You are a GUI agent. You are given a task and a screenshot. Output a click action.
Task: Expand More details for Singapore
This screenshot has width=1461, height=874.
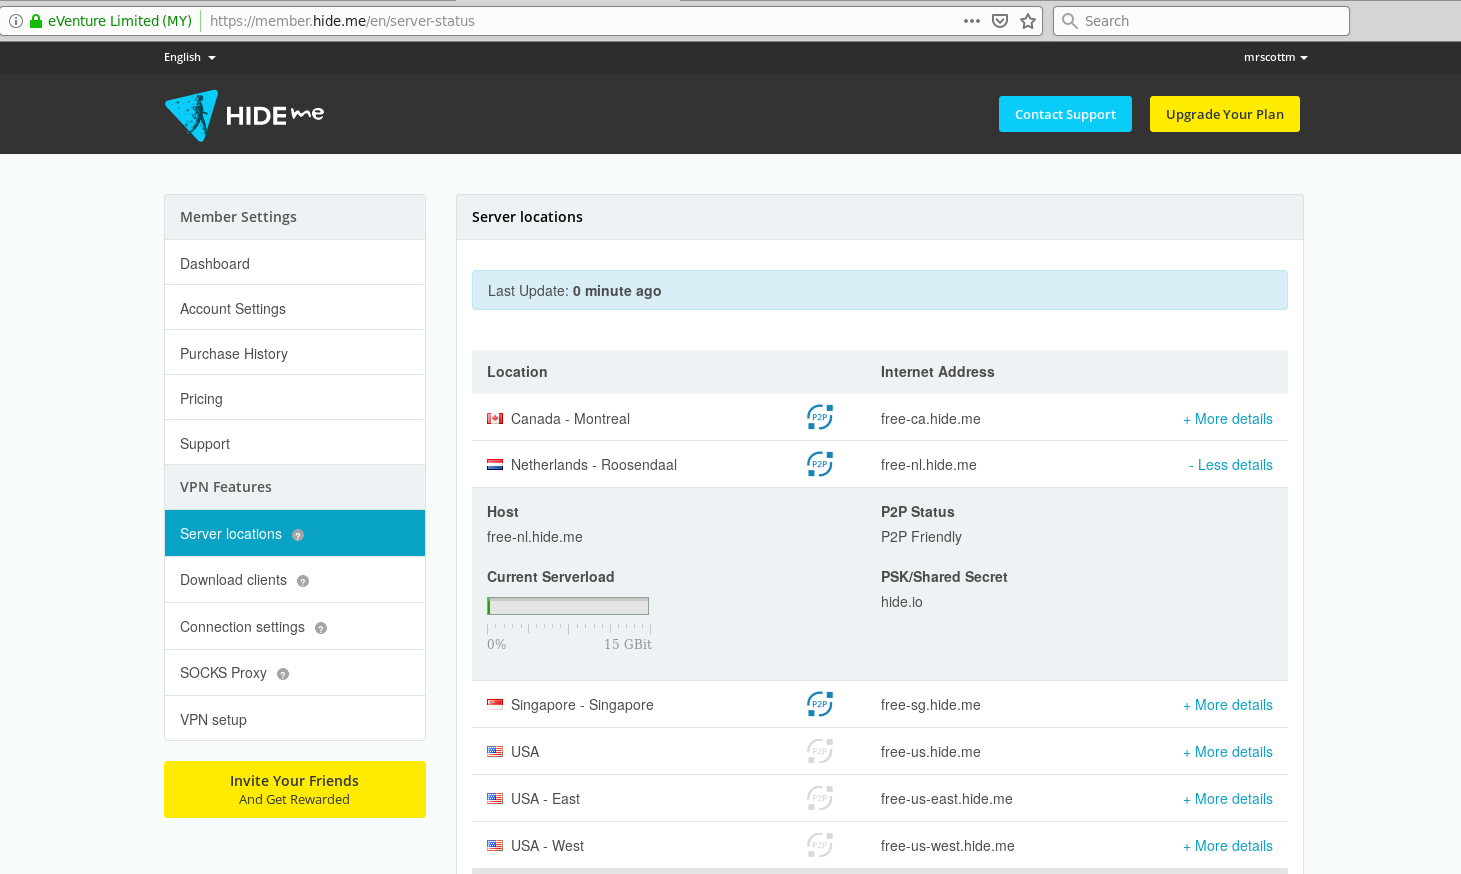point(1228,705)
